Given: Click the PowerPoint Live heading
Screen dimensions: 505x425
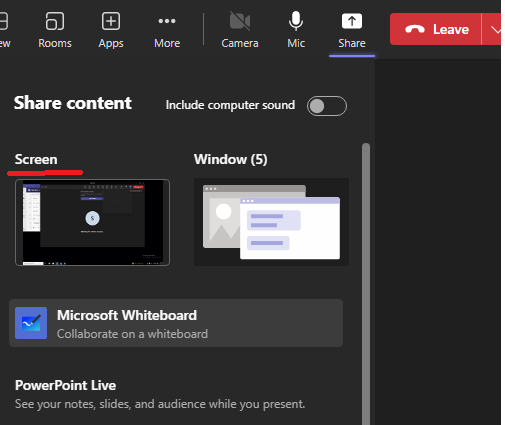Looking at the screenshot, I should (x=65, y=386).
